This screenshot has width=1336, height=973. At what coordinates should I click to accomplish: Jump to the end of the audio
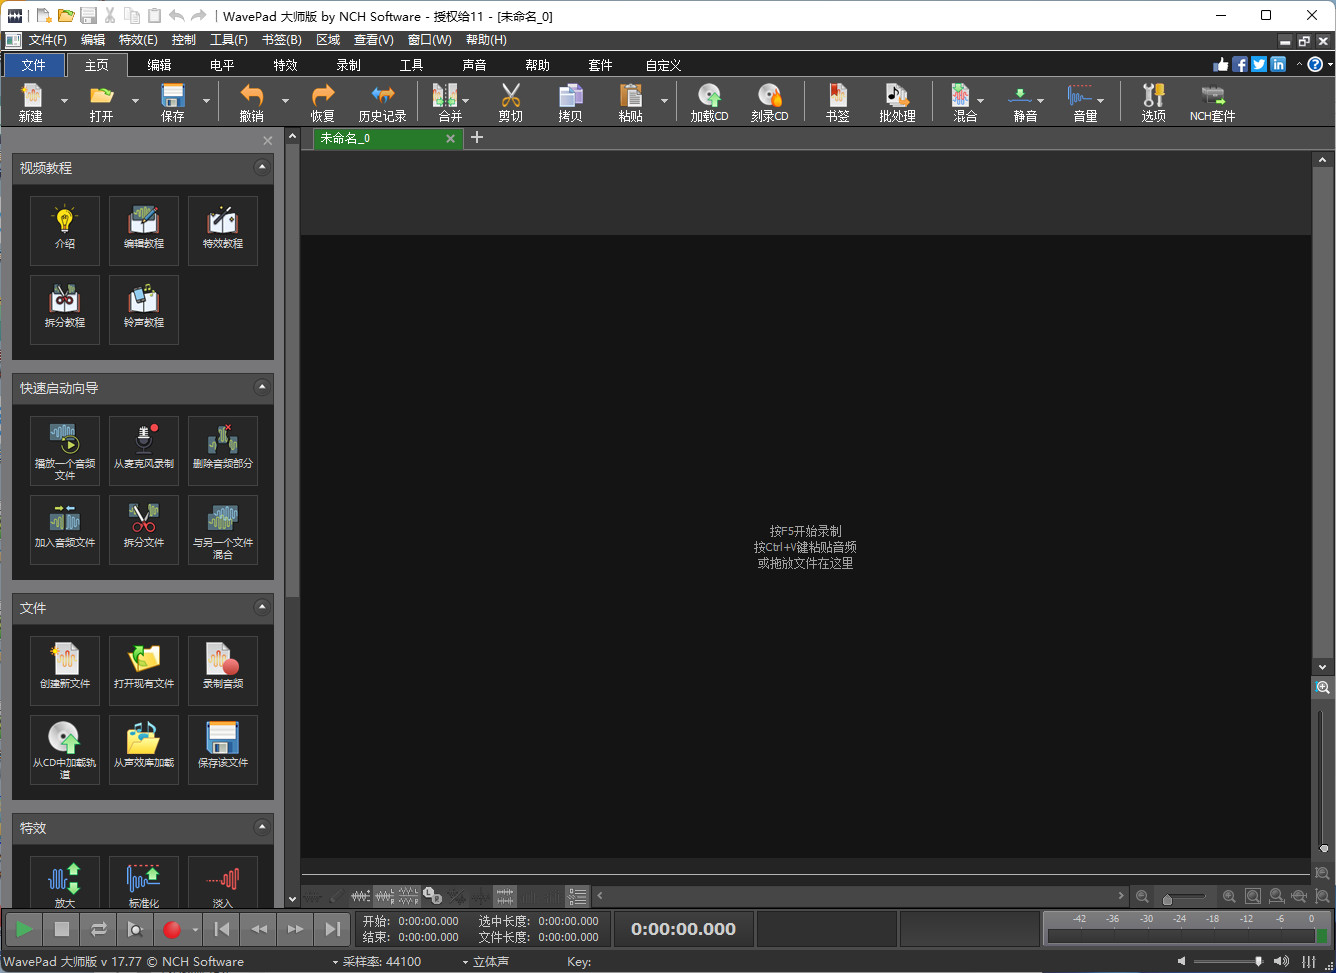[332, 929]
